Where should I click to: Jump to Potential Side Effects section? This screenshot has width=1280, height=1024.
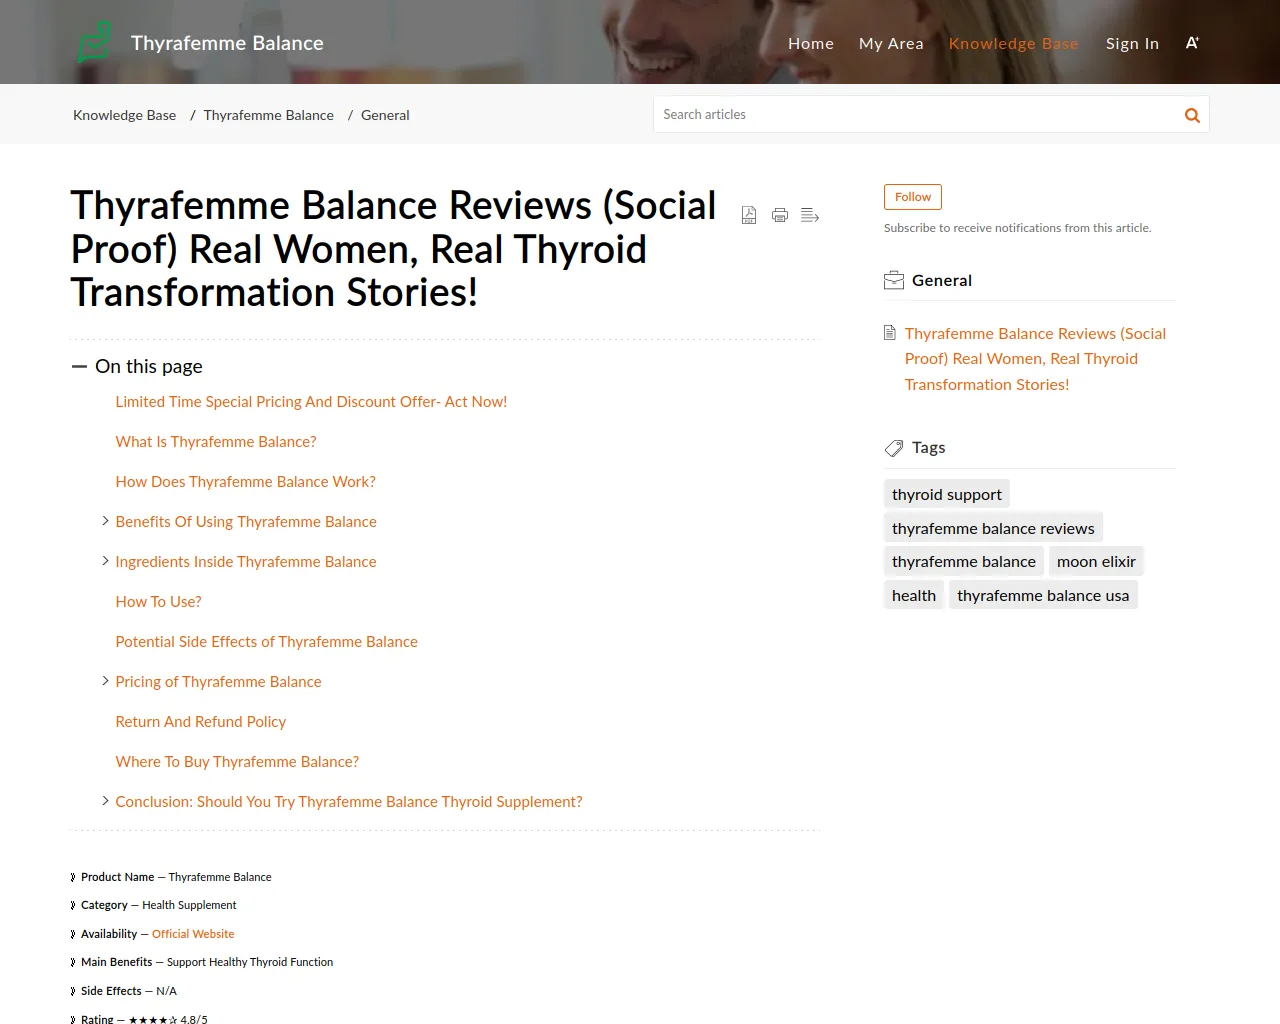tap(266, 641)
